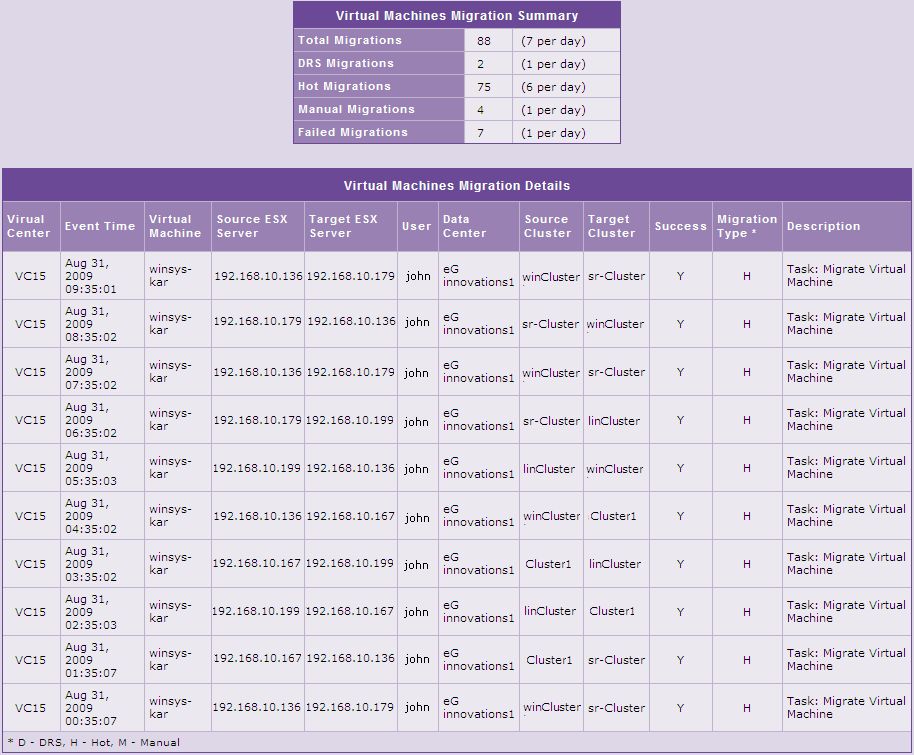Select the event time Aug 31, 2009 04:35:02
Image resolution: width=914 pixels, height=755 pixels.
click(90, 516)
